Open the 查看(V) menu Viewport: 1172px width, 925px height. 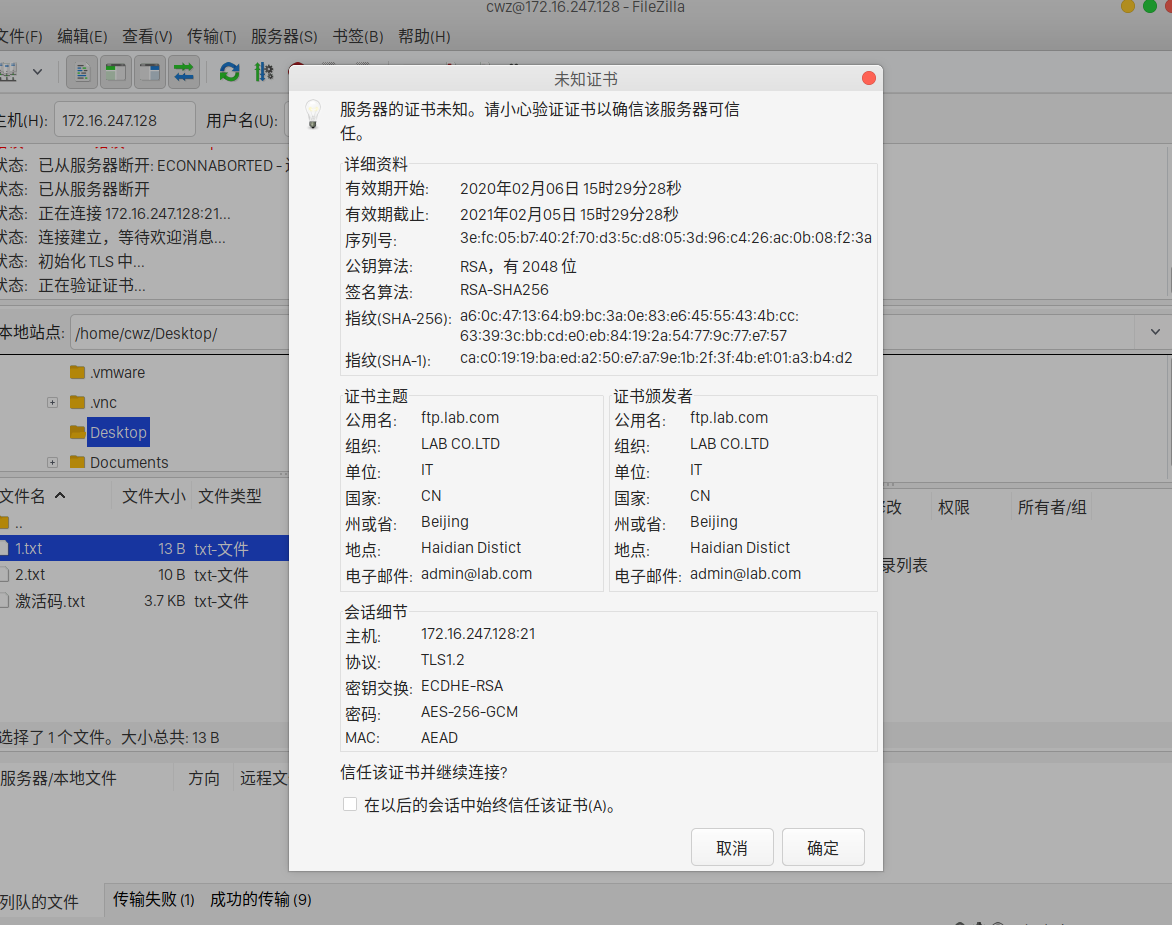point(147,37)
